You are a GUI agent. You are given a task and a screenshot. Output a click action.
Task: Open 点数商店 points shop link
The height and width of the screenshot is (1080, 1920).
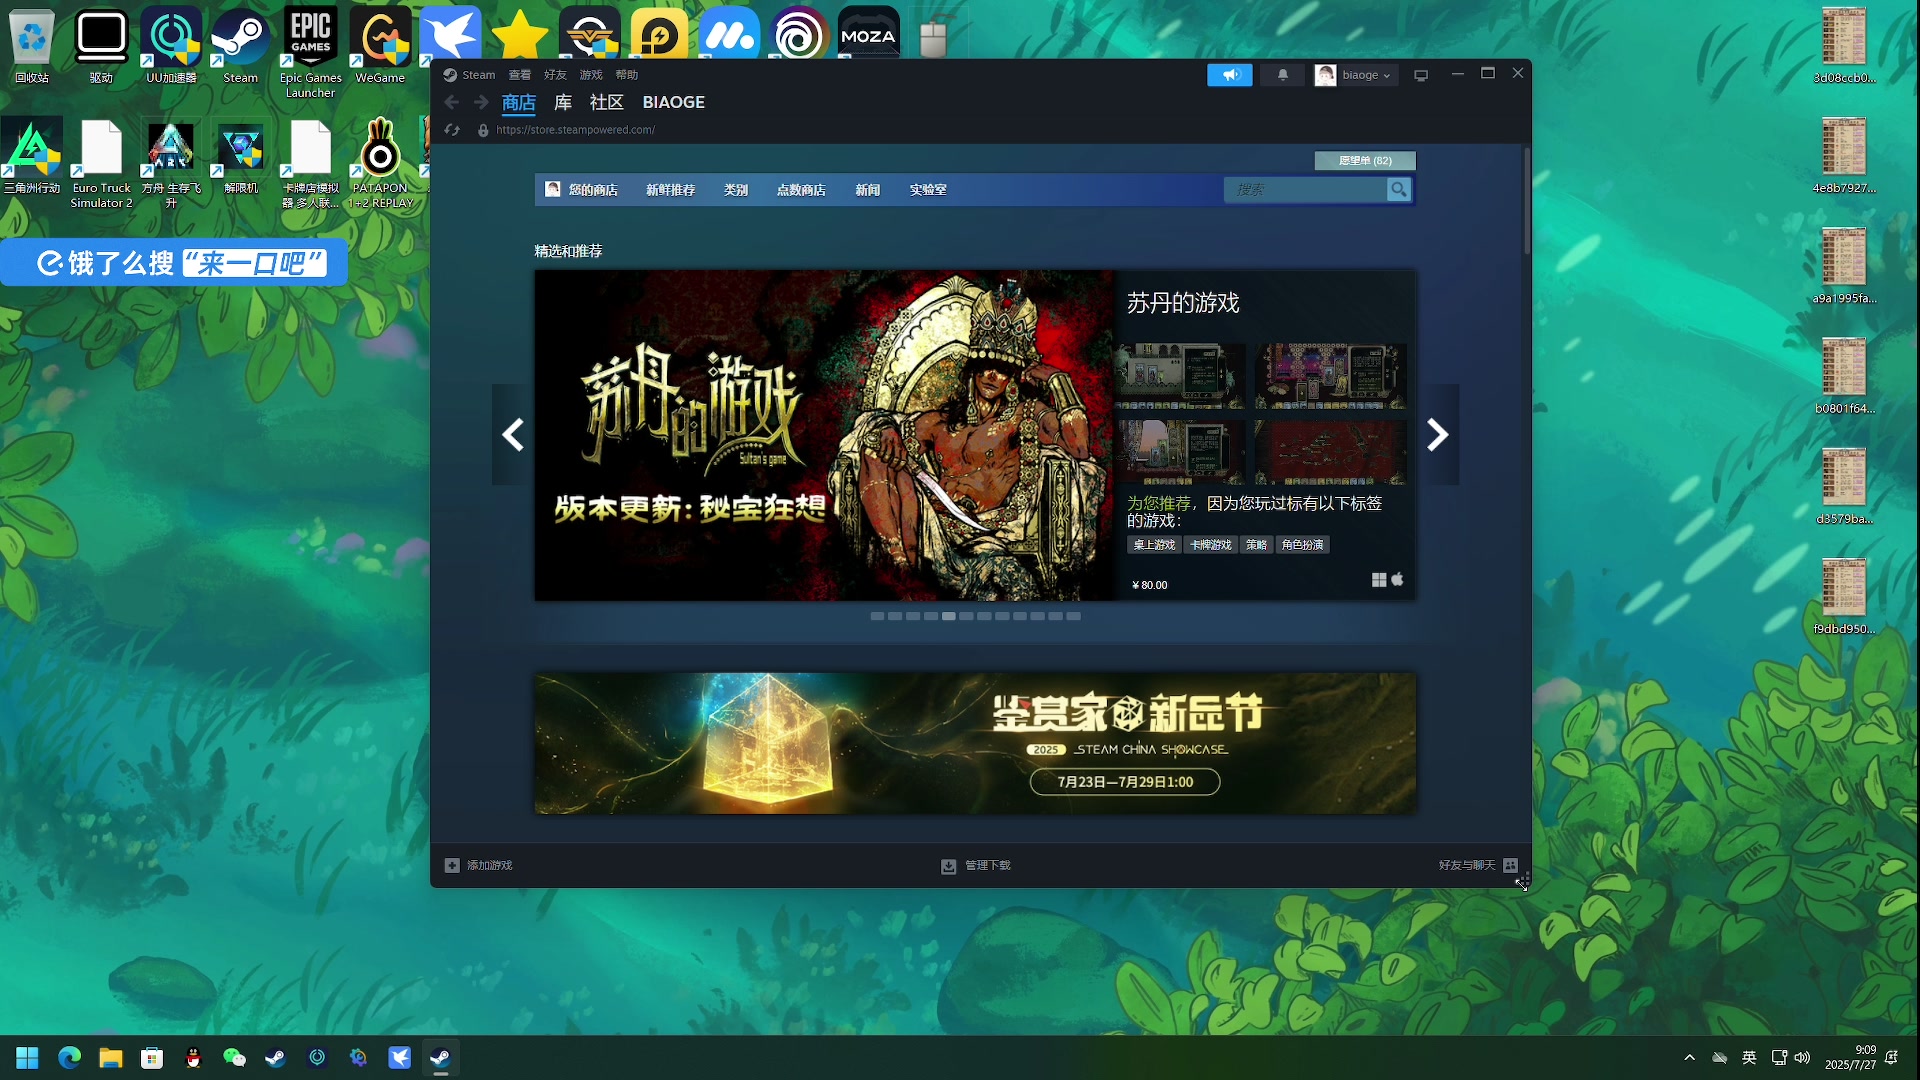tap(801, 190)
